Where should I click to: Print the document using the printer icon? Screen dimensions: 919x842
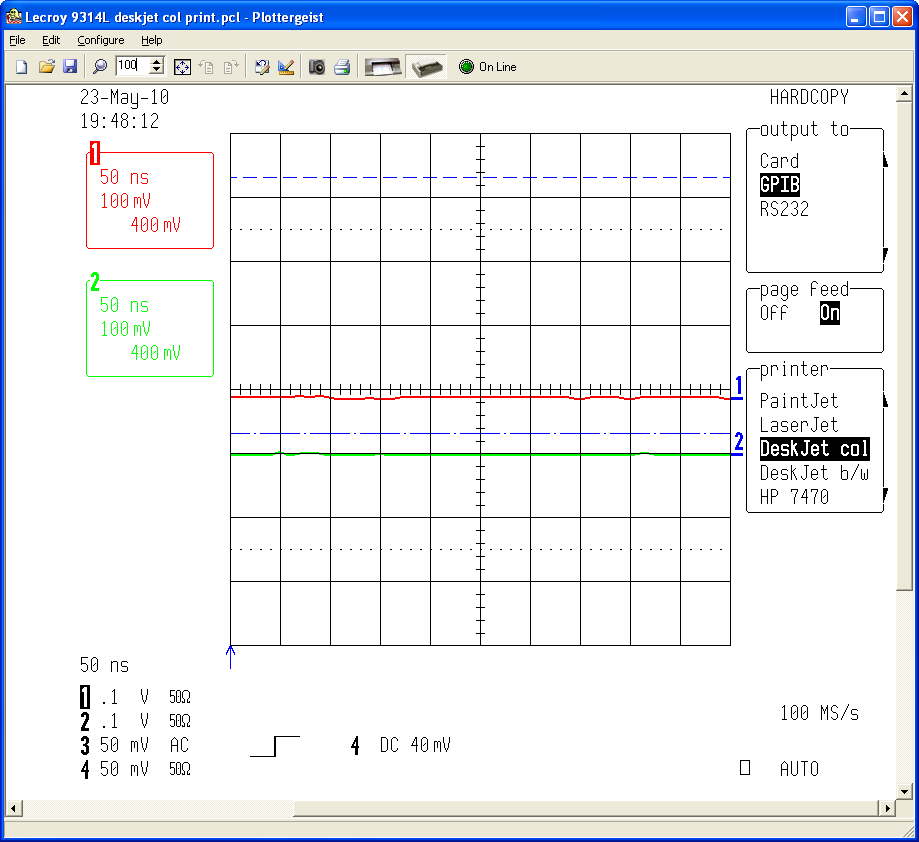click(x=341, y=66)
